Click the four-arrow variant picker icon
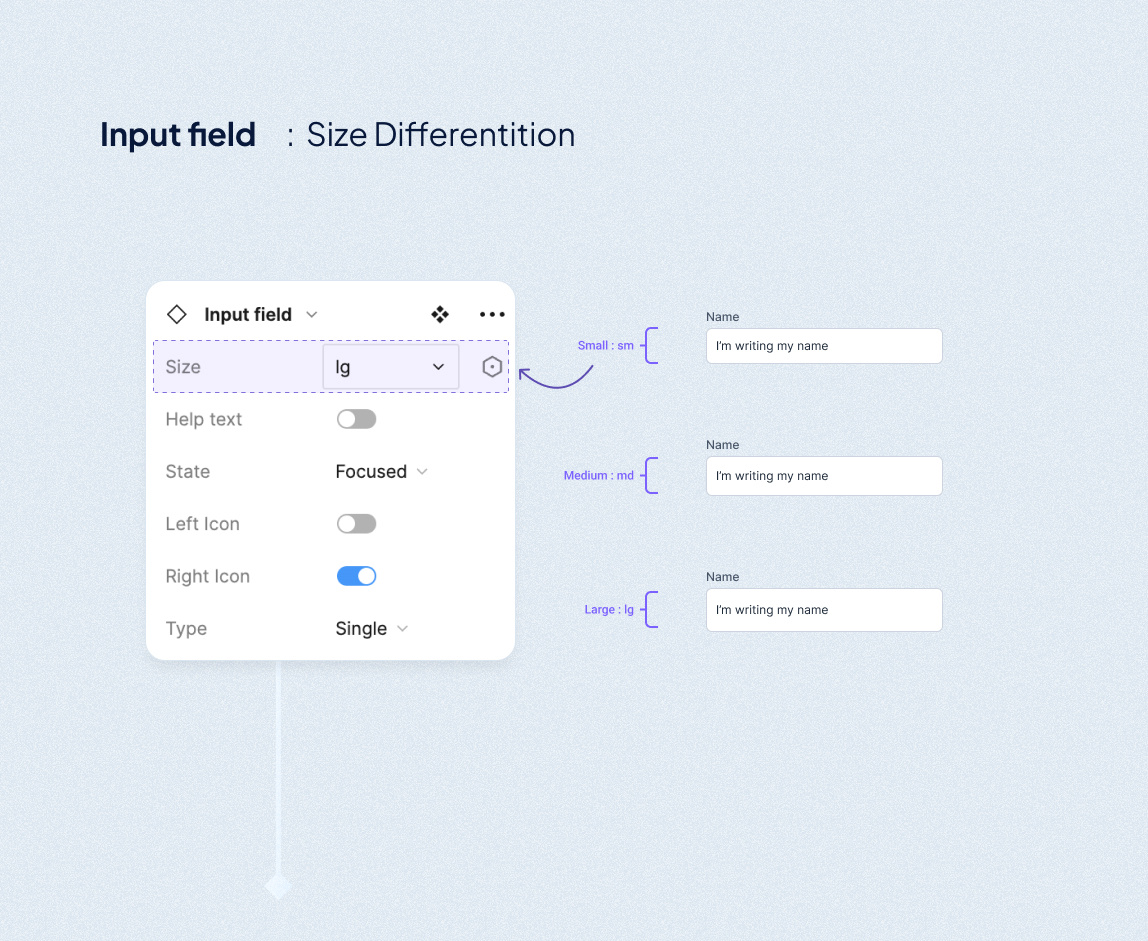 (440, 314)
